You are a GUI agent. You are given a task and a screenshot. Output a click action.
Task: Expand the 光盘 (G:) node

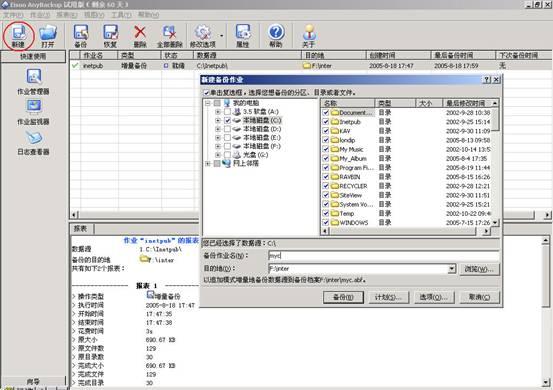[218, 155]
